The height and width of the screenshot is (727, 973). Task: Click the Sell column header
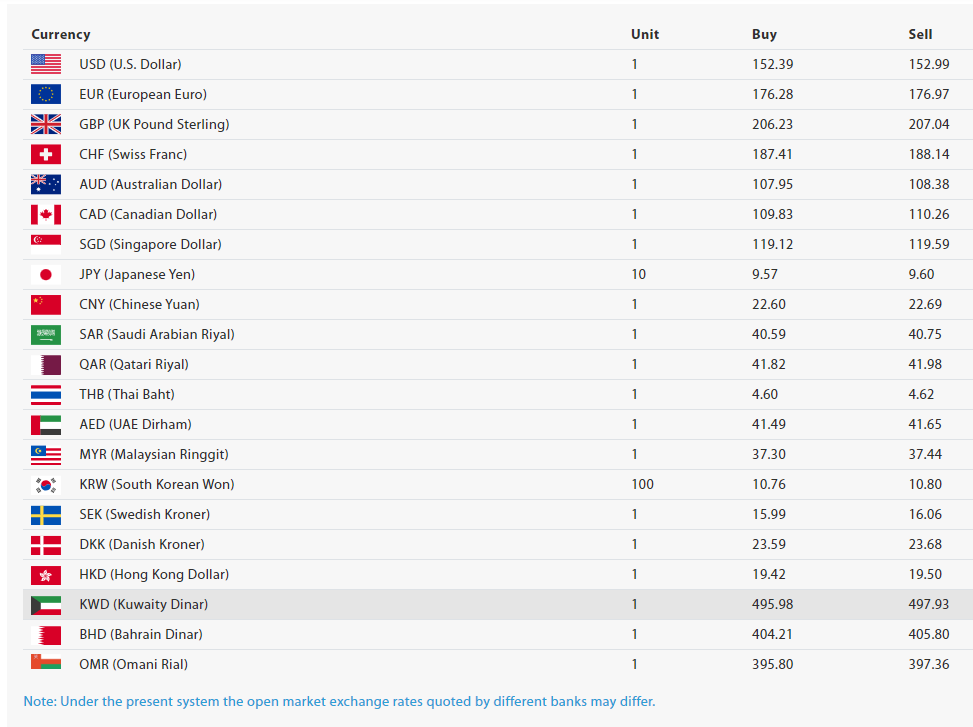920,35
